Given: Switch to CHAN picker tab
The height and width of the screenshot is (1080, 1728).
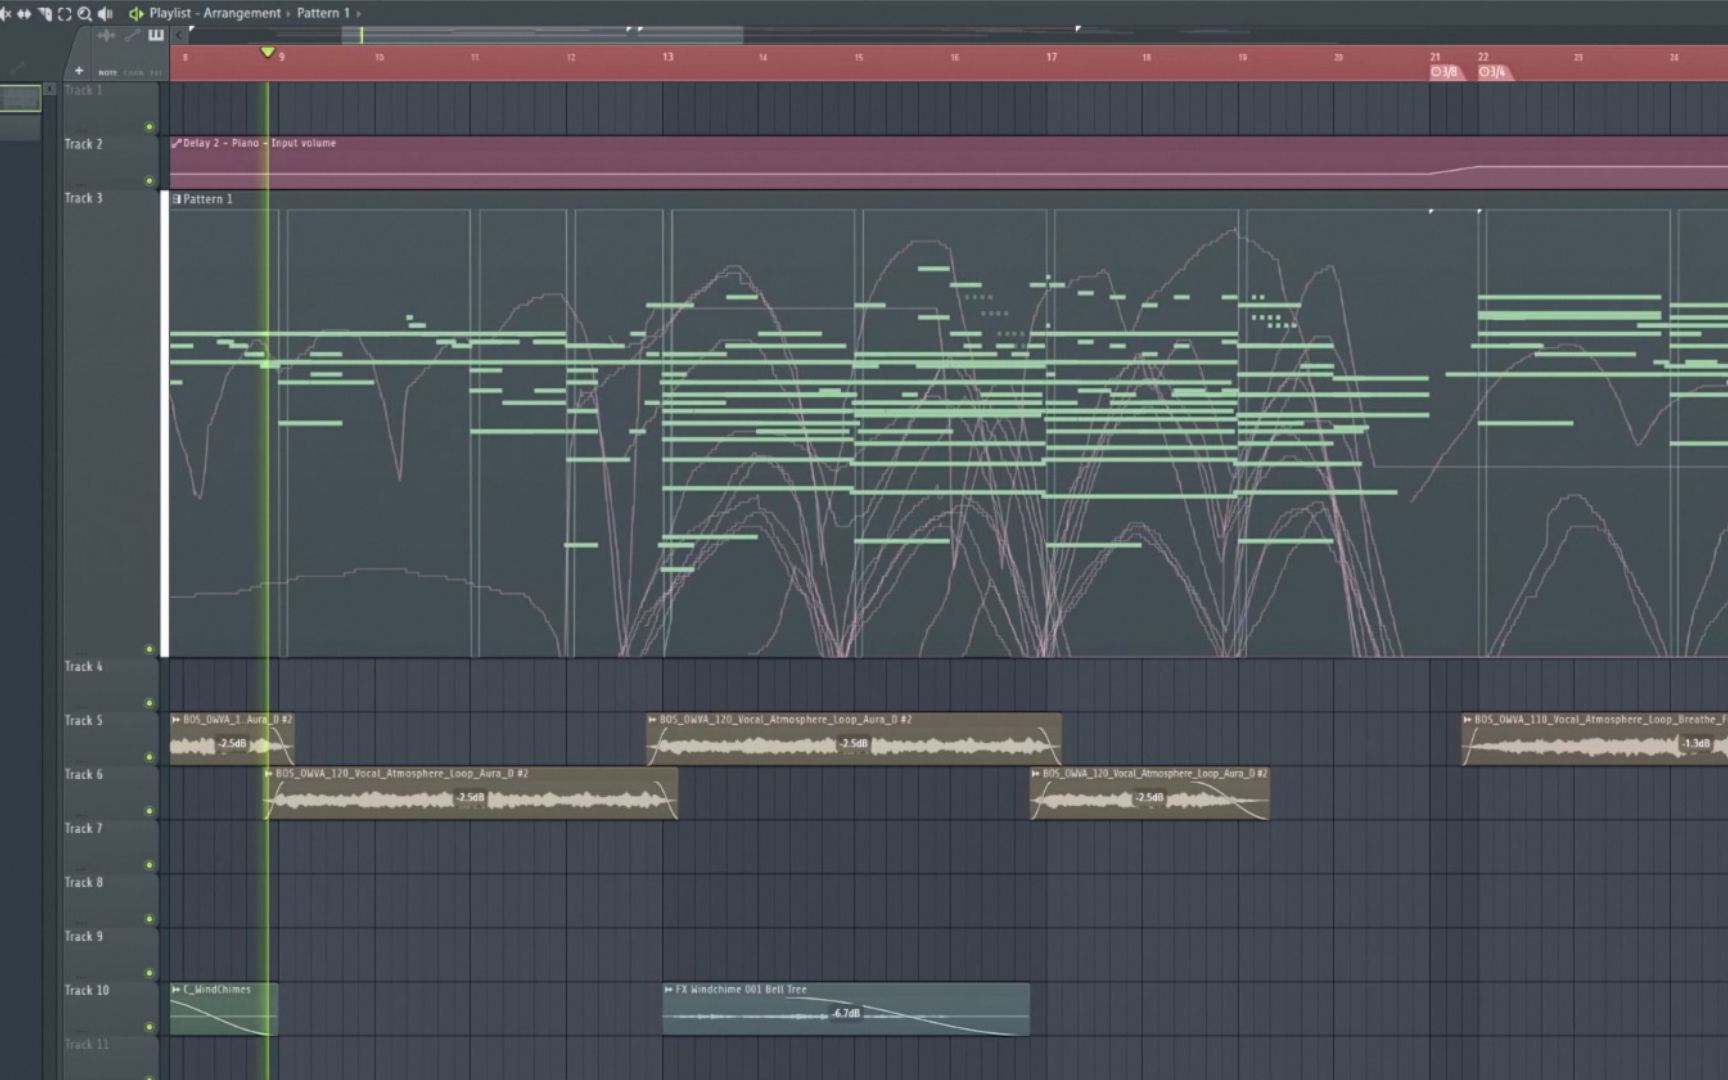Looking at the screenshot, I should [133, 73].
